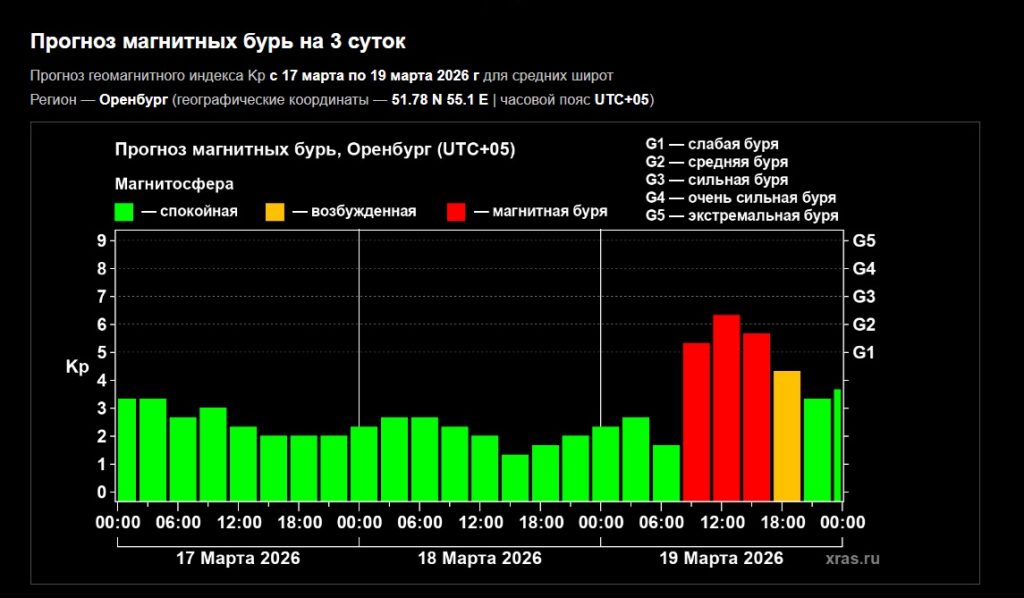Click the G5 label on right axis
This screenshot has width=1024, height=598.
(x=863, y=241)
